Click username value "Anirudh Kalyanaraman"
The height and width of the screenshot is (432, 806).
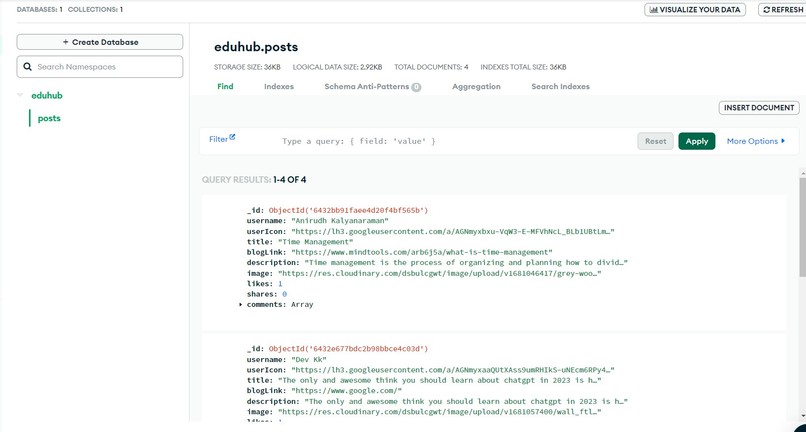click(341, 221)
